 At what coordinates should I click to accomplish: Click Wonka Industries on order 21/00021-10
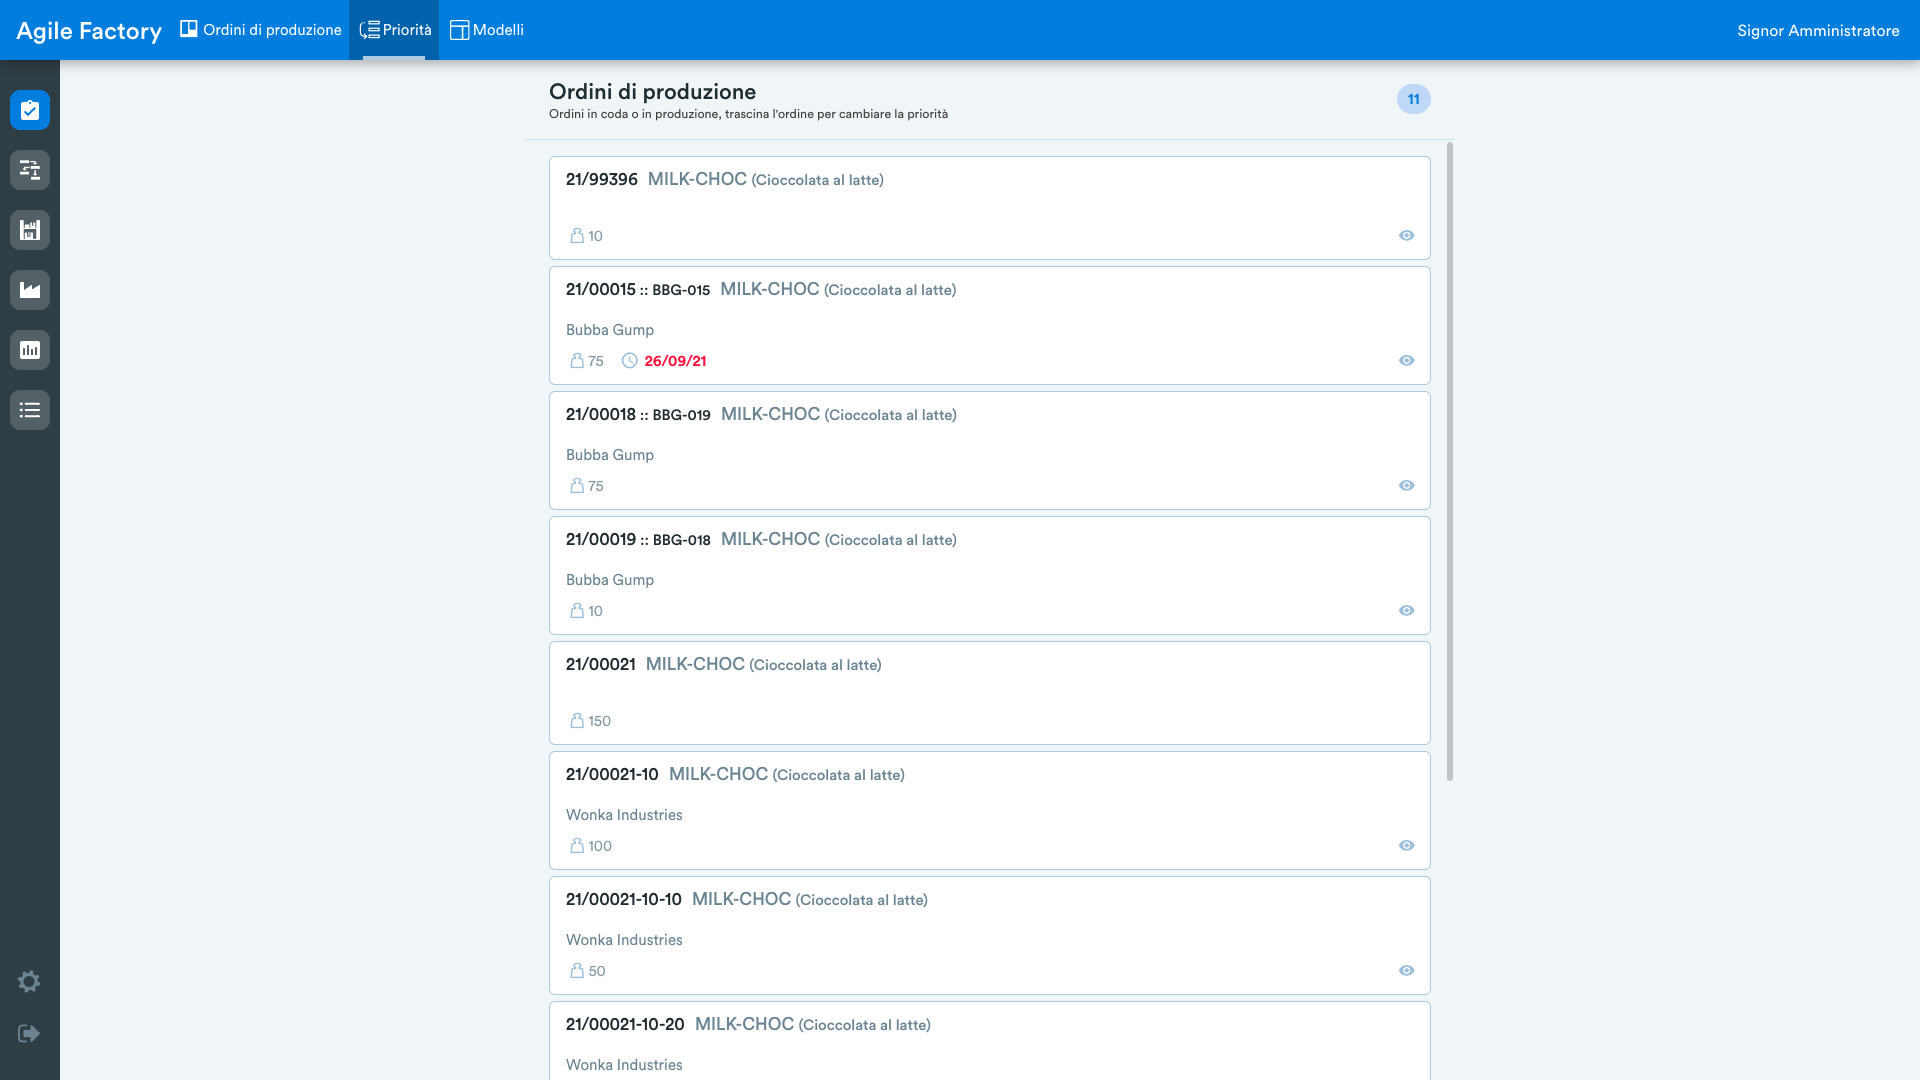click(x=624, y=815)
